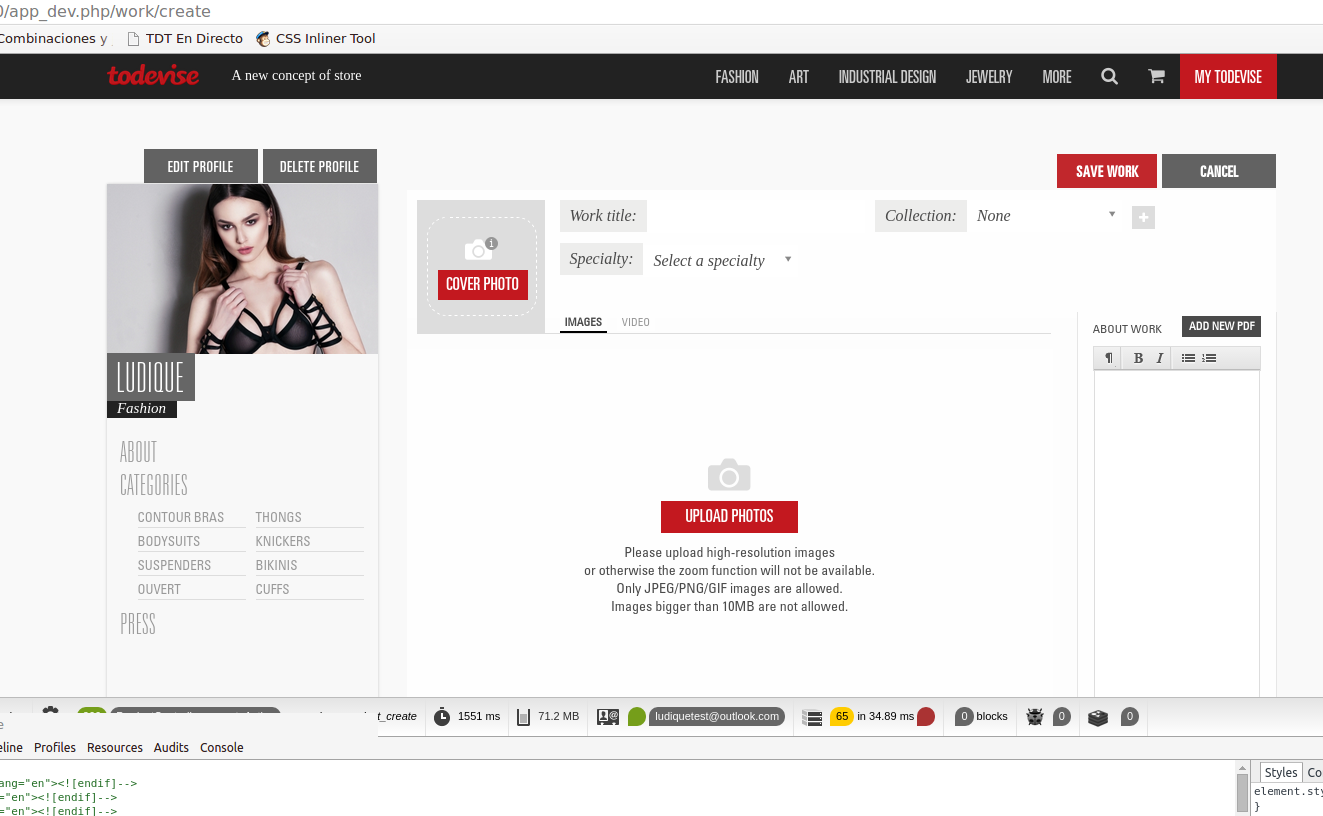This screenshot has width=1323, height=816.
Task: Click the red status dot after 34.89 ms
Action: click(926, 716)
